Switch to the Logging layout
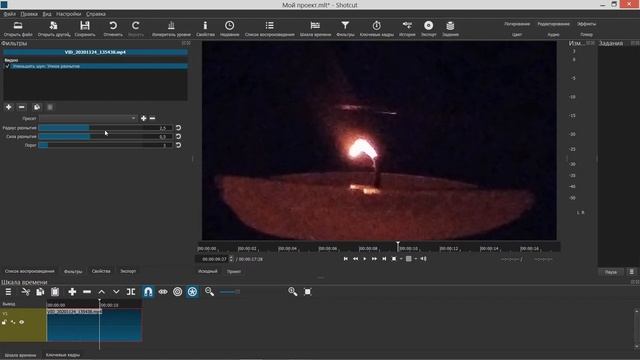The image size is (640, 360). click(517, 24)
